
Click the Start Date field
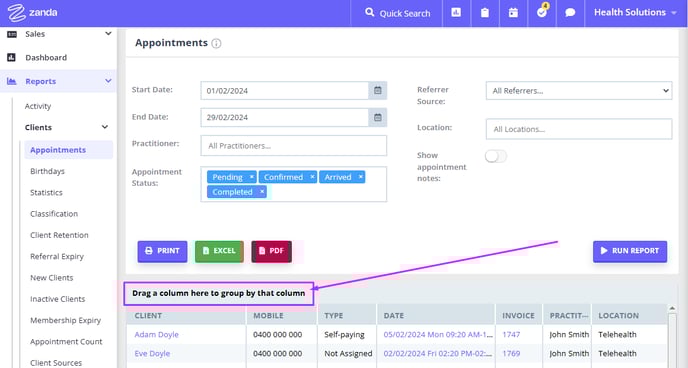pos(284,91)
